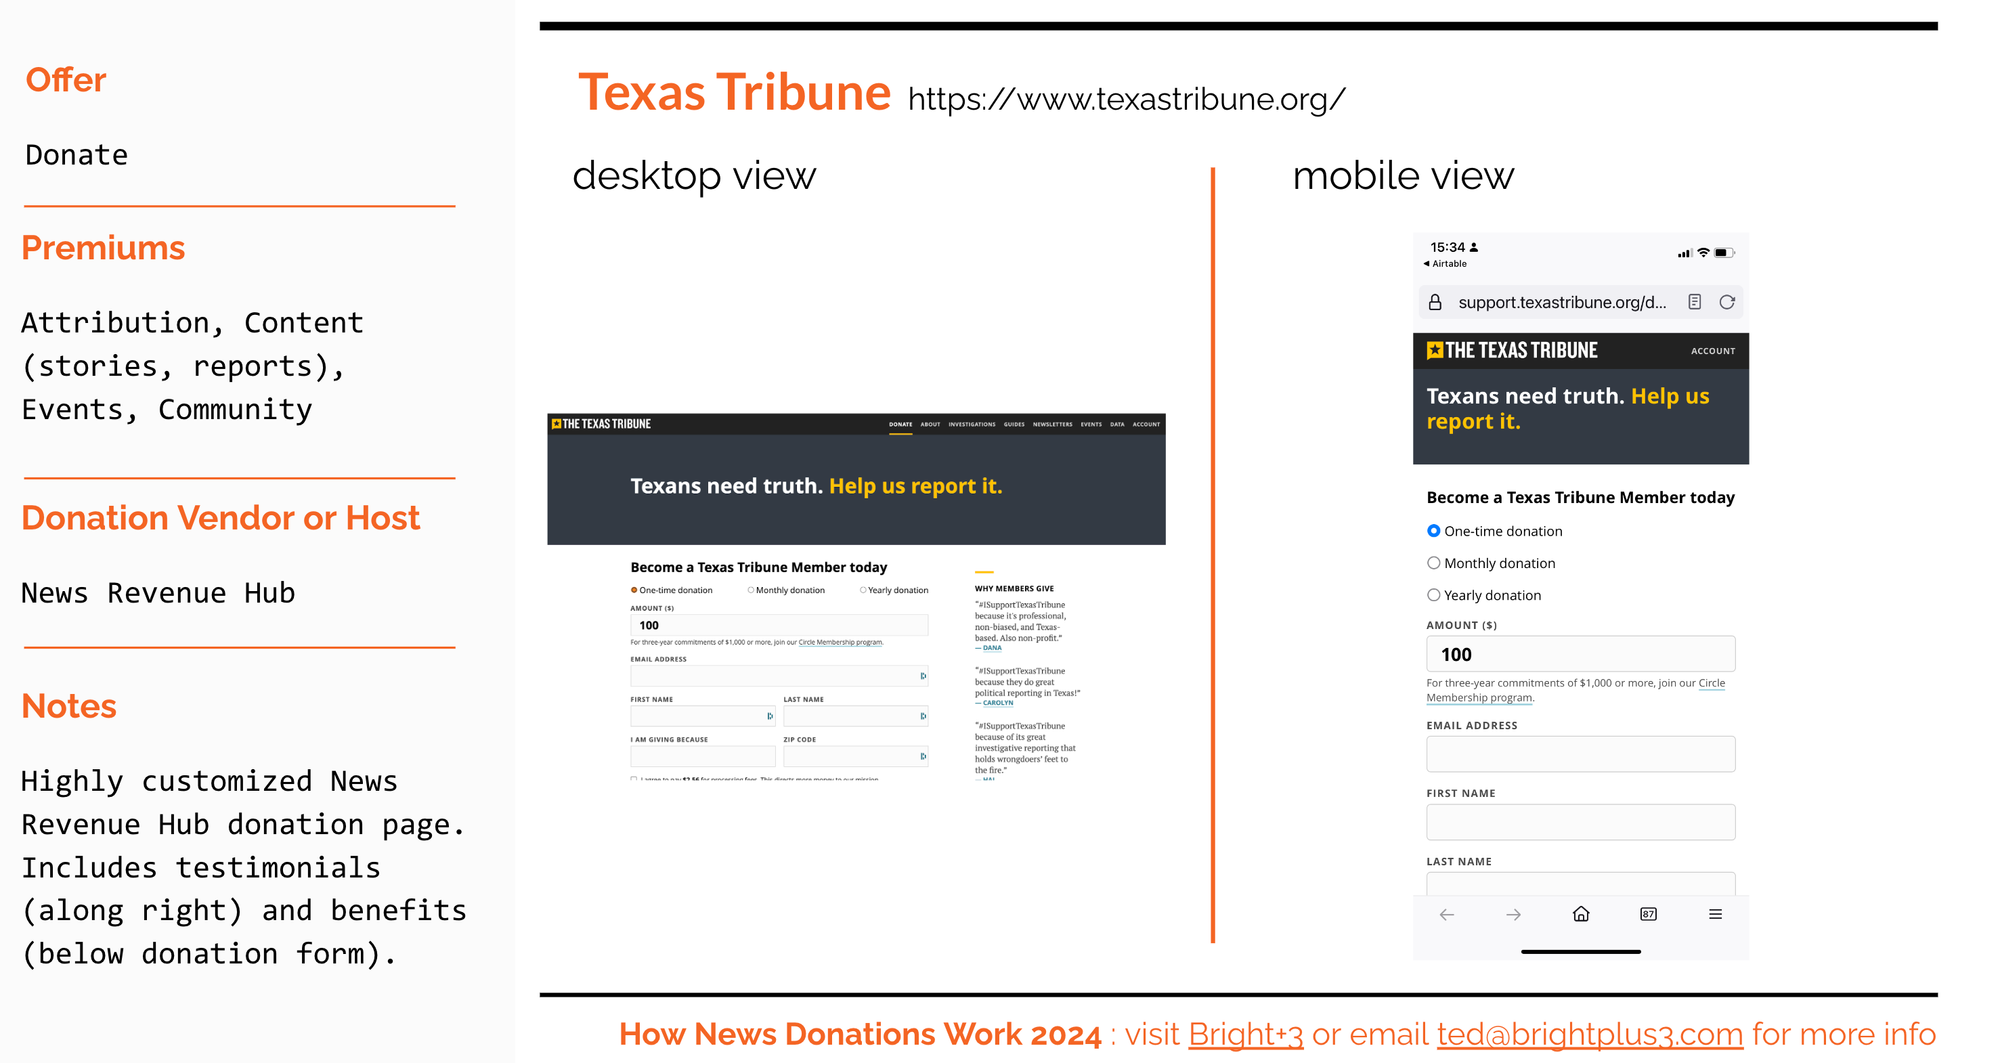Click Circle Membership program link in desktop view
This screenshot has width=2000, height=1063.
840,642
